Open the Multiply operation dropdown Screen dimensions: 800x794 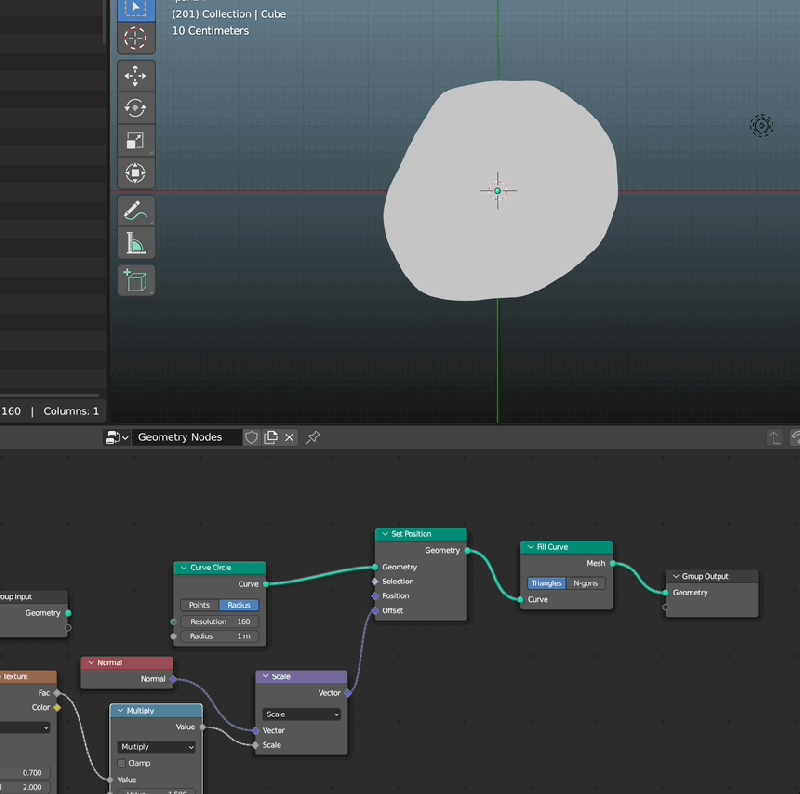pyautogui.click(x=155, y=747)
